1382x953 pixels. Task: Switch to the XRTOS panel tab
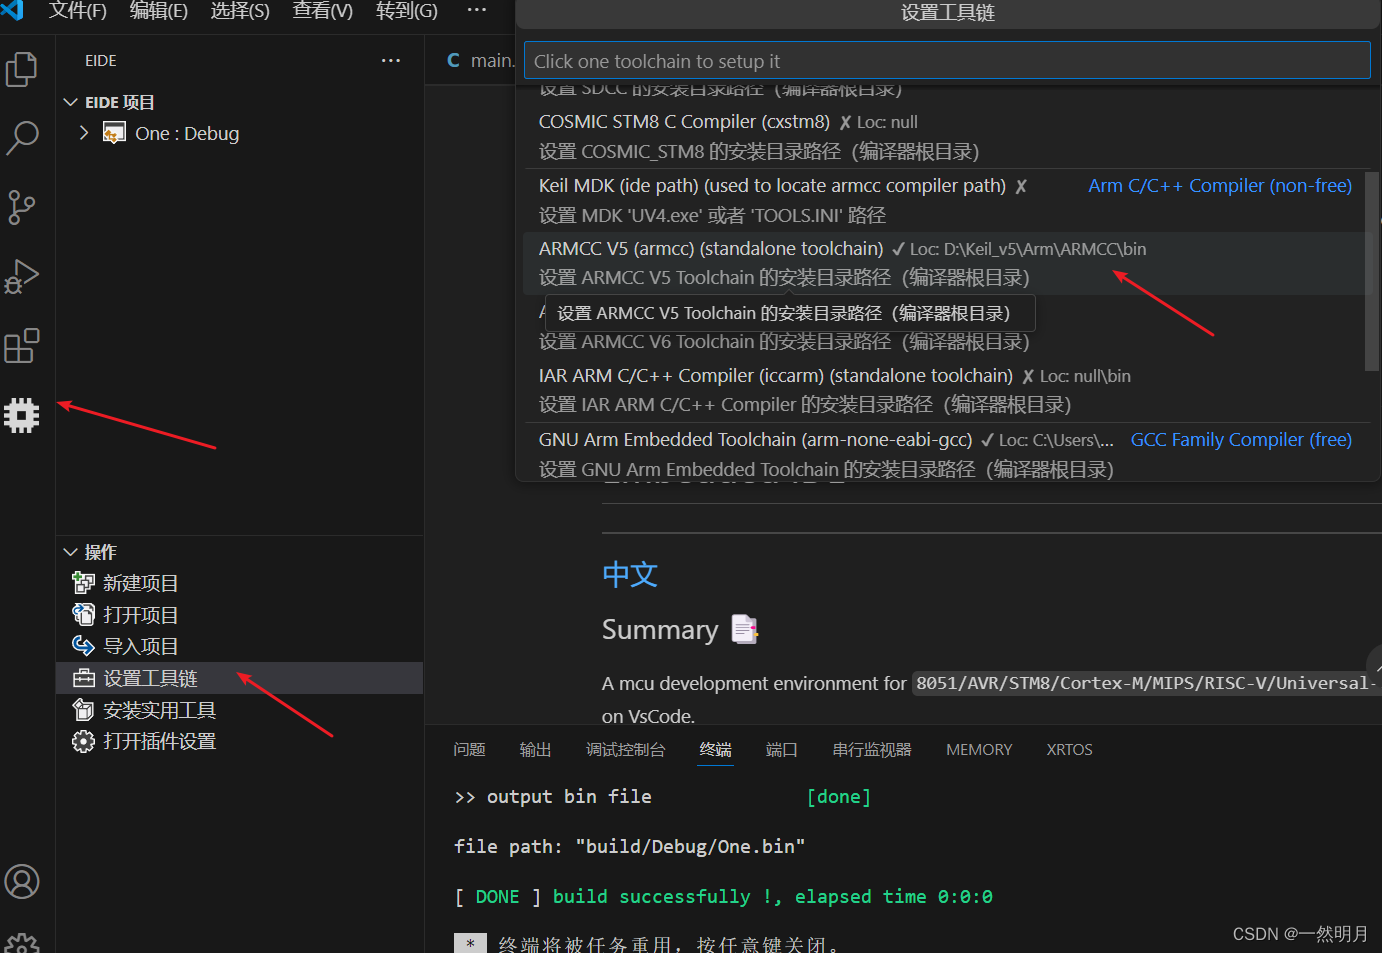1069,749
